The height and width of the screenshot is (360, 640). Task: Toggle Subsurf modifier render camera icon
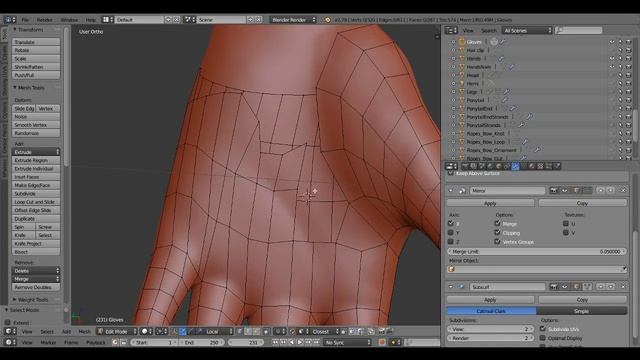(x=554, y=287)
